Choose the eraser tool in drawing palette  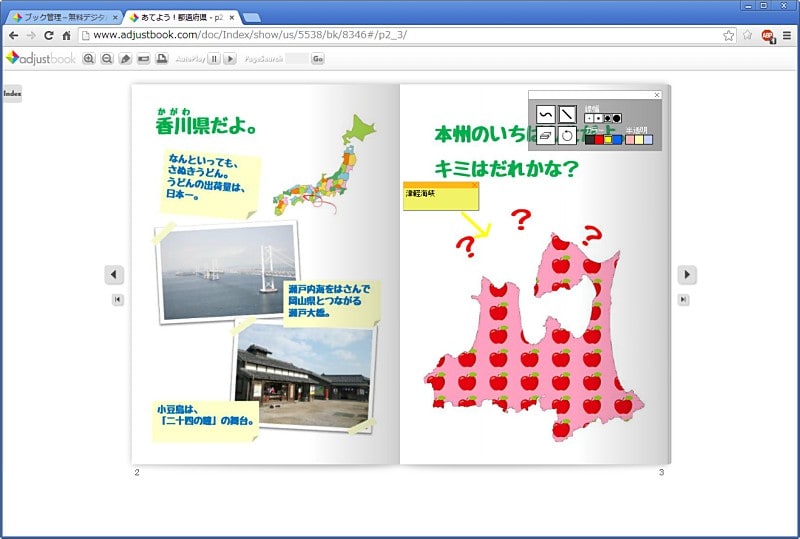tap(545, 135)
